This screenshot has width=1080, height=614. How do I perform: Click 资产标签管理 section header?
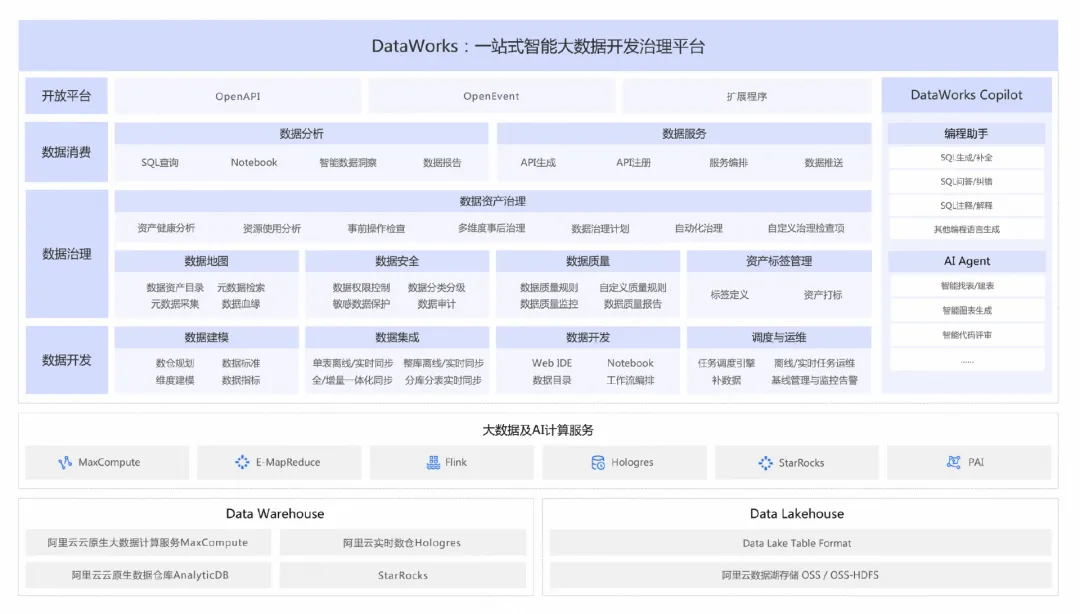[x=779, y=261]
